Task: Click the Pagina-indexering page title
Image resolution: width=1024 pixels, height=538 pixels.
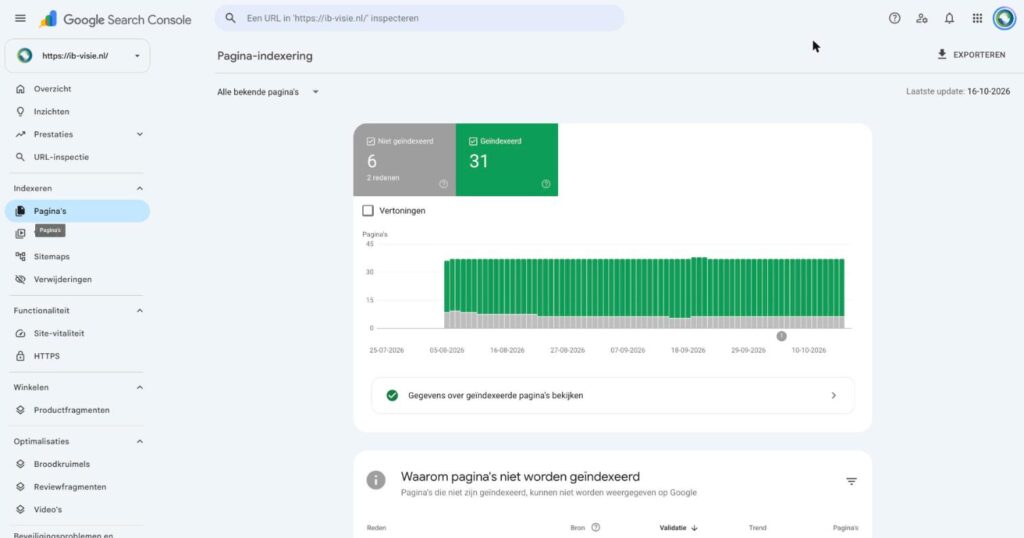Action: pos(264,56)
